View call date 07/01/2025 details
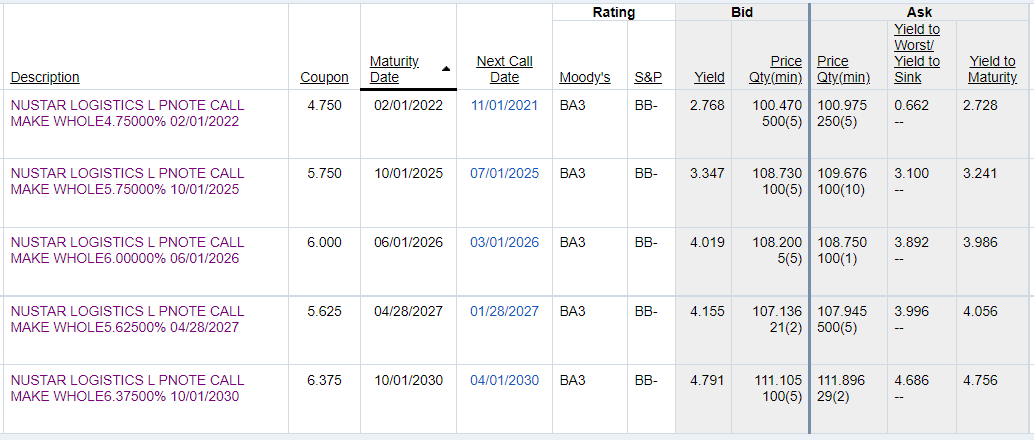Image resolution: width=1034 pixels, height=440 pixels. point(504,173)
